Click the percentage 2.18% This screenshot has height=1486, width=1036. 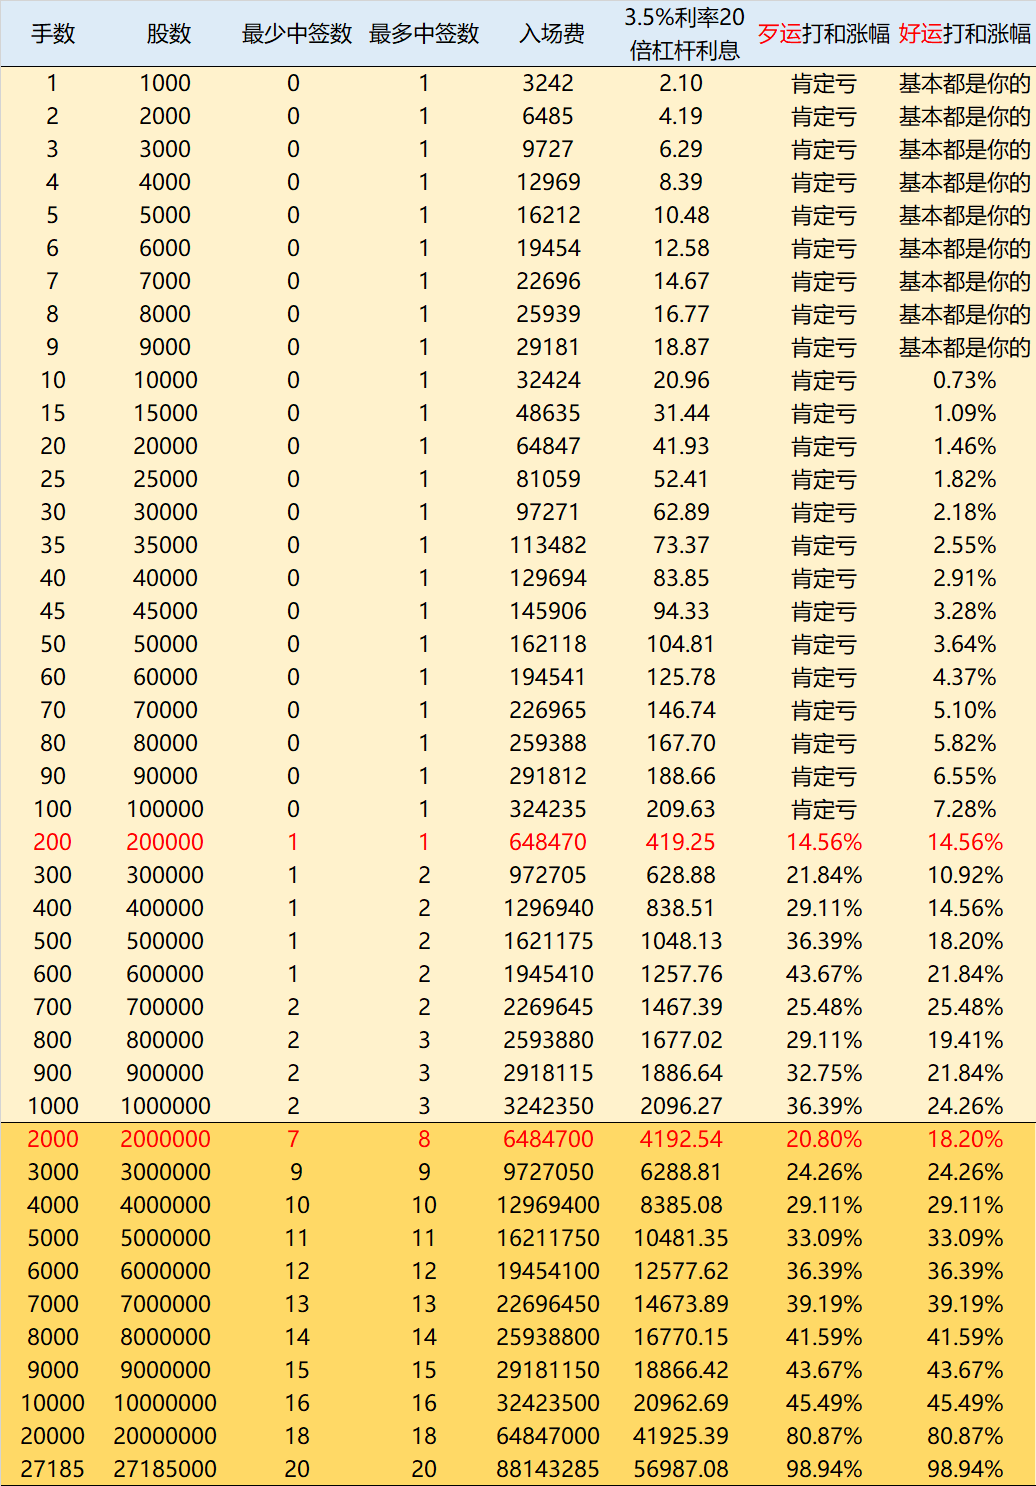pyautogui.click(x=965, y=512)
